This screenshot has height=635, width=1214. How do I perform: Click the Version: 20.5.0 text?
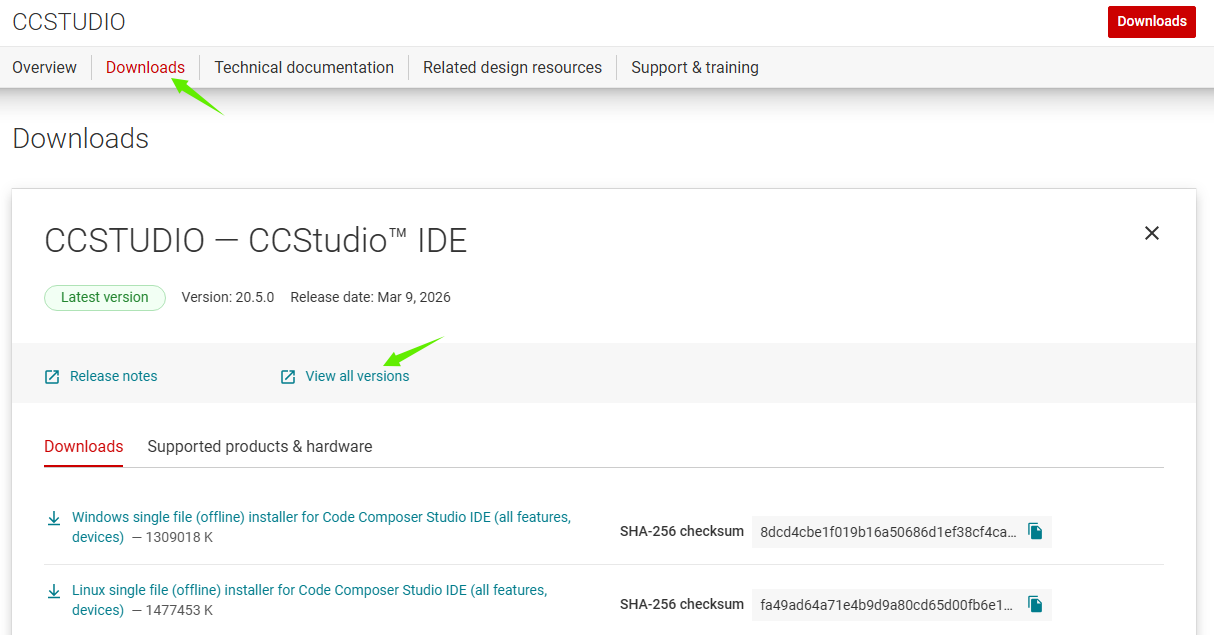[228, 297]
